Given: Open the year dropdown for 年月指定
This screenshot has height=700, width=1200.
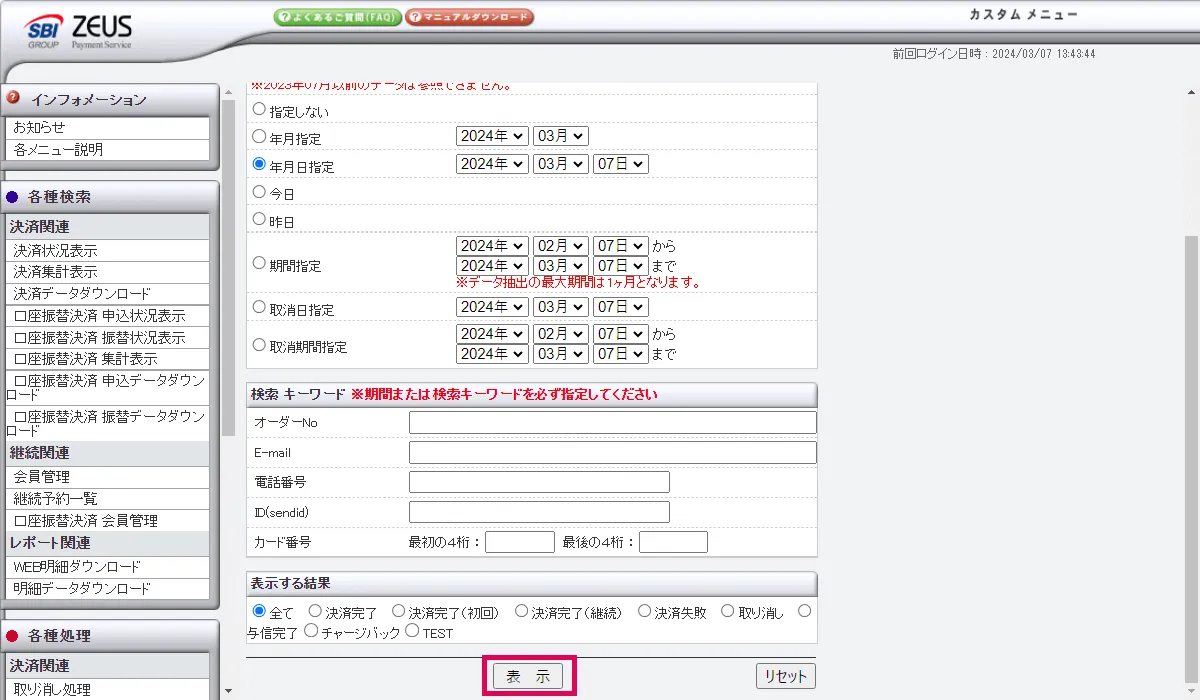Looking at the screenshot, I should click(491, 136).
